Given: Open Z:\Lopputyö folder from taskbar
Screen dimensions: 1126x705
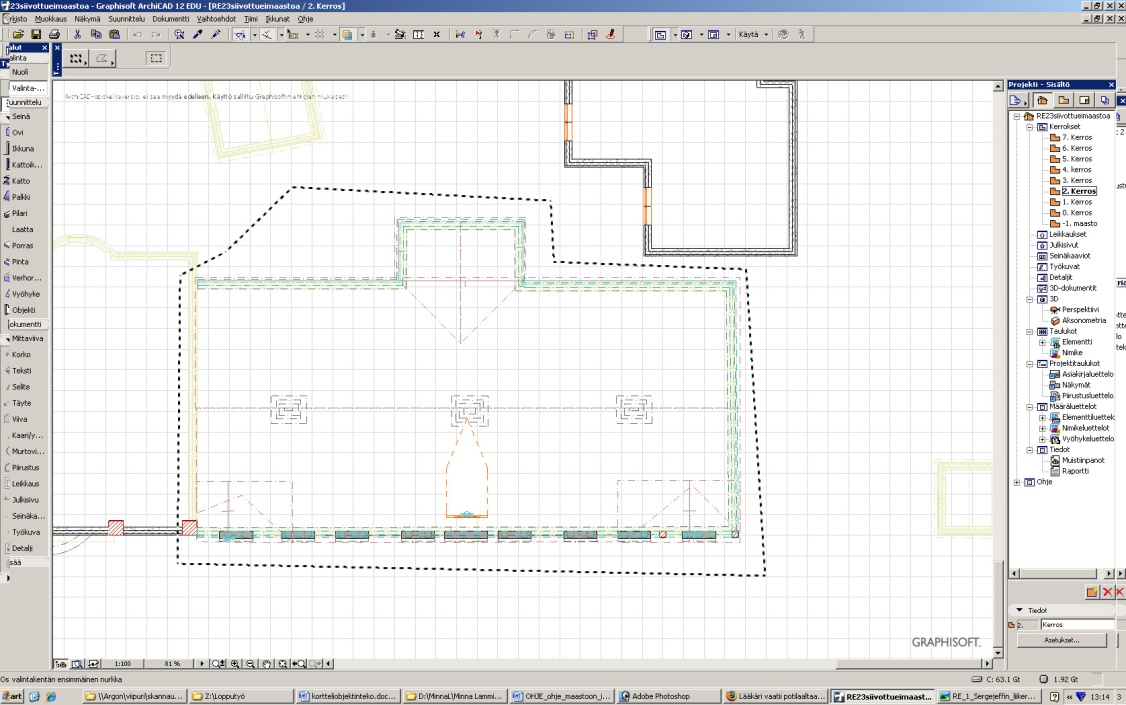Looking at the screenshot, I should [242, 696].
